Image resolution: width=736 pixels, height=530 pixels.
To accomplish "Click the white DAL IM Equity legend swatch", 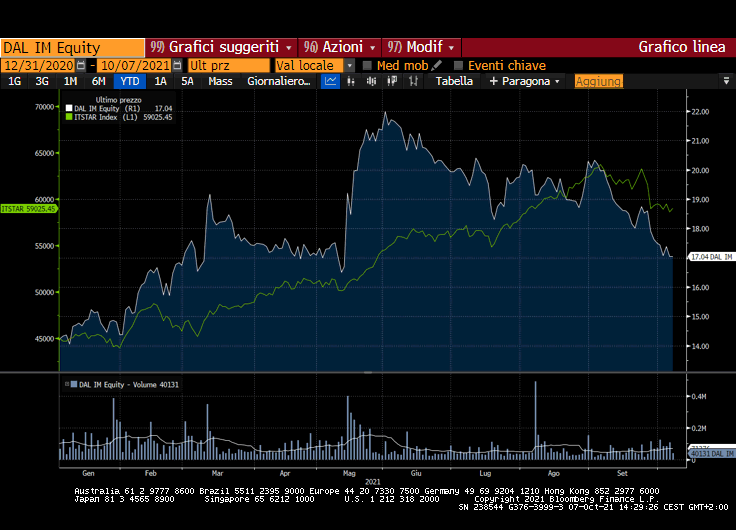I will tap(68, 108).
